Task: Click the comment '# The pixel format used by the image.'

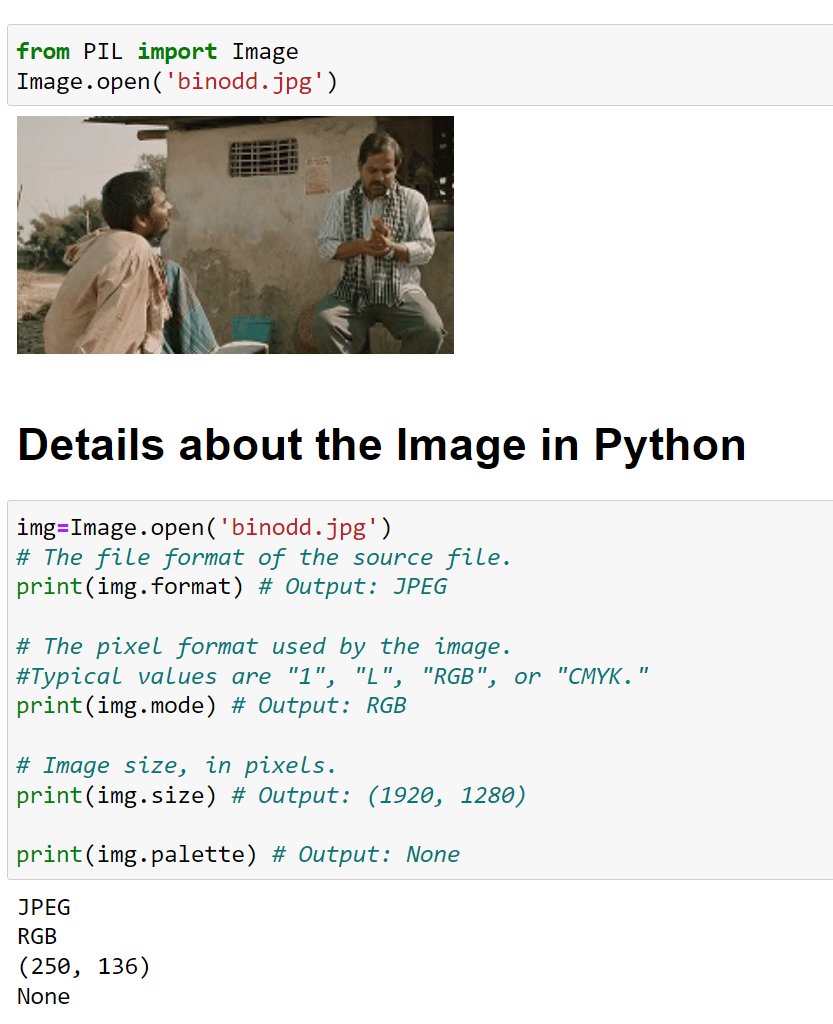Action: (264, 646)
